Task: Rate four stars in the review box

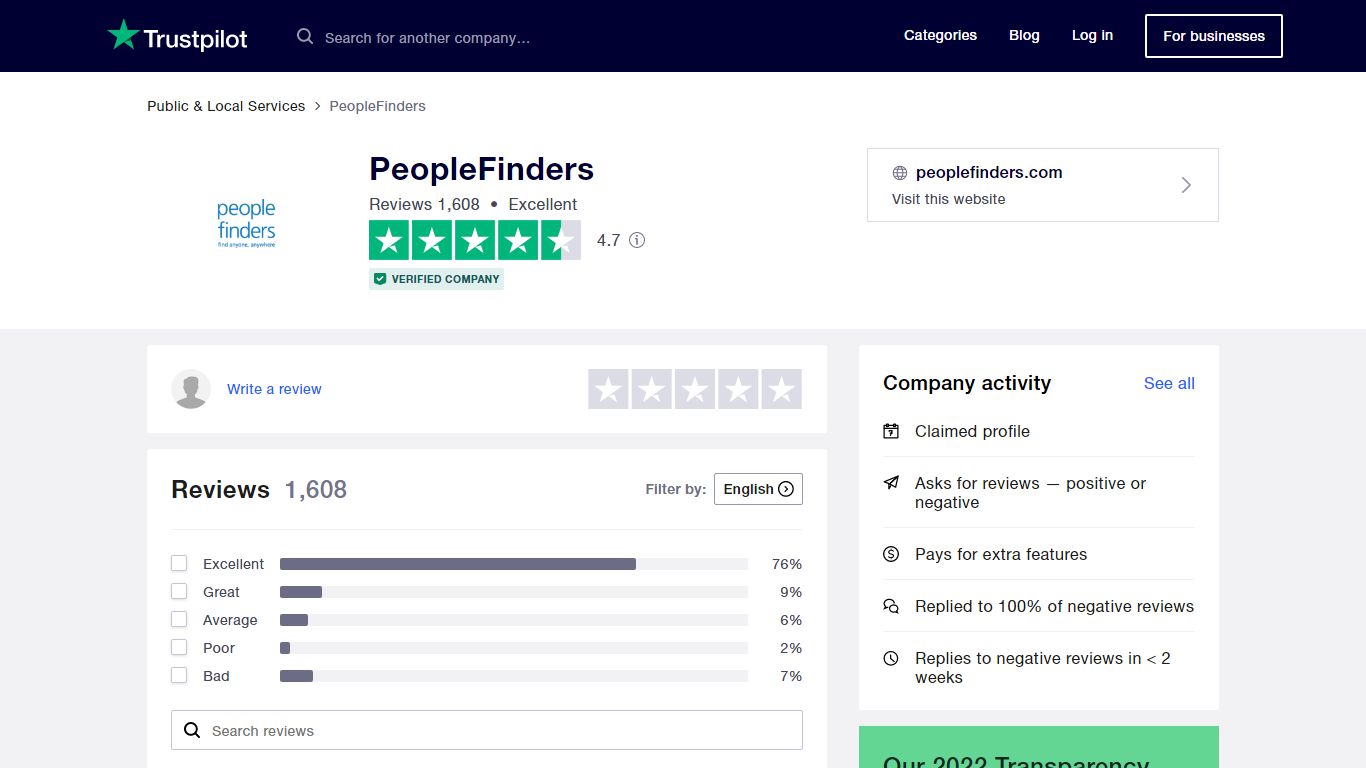Action: point(738,389)
